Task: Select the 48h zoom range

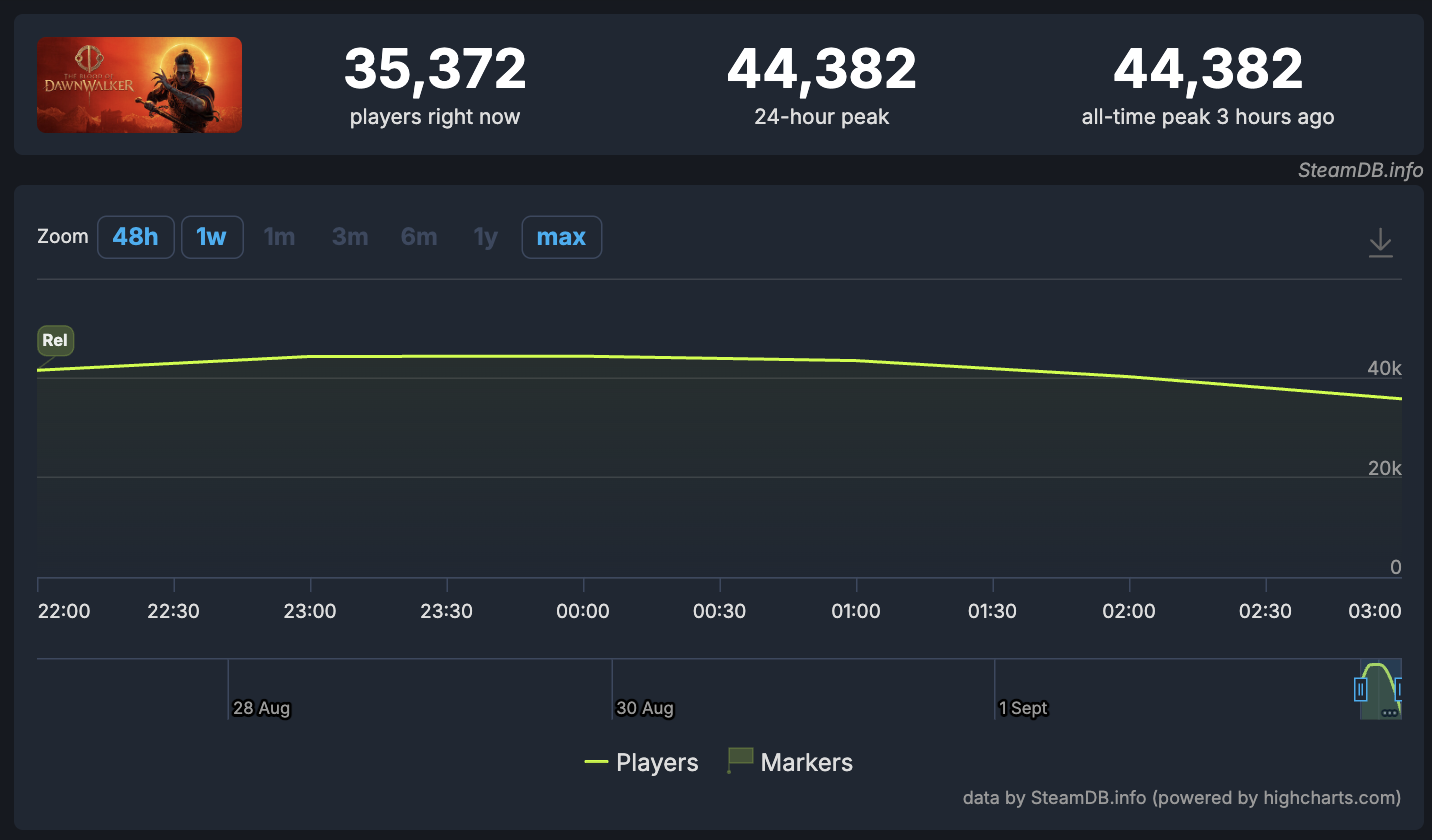Action: [x=136, y=237]
